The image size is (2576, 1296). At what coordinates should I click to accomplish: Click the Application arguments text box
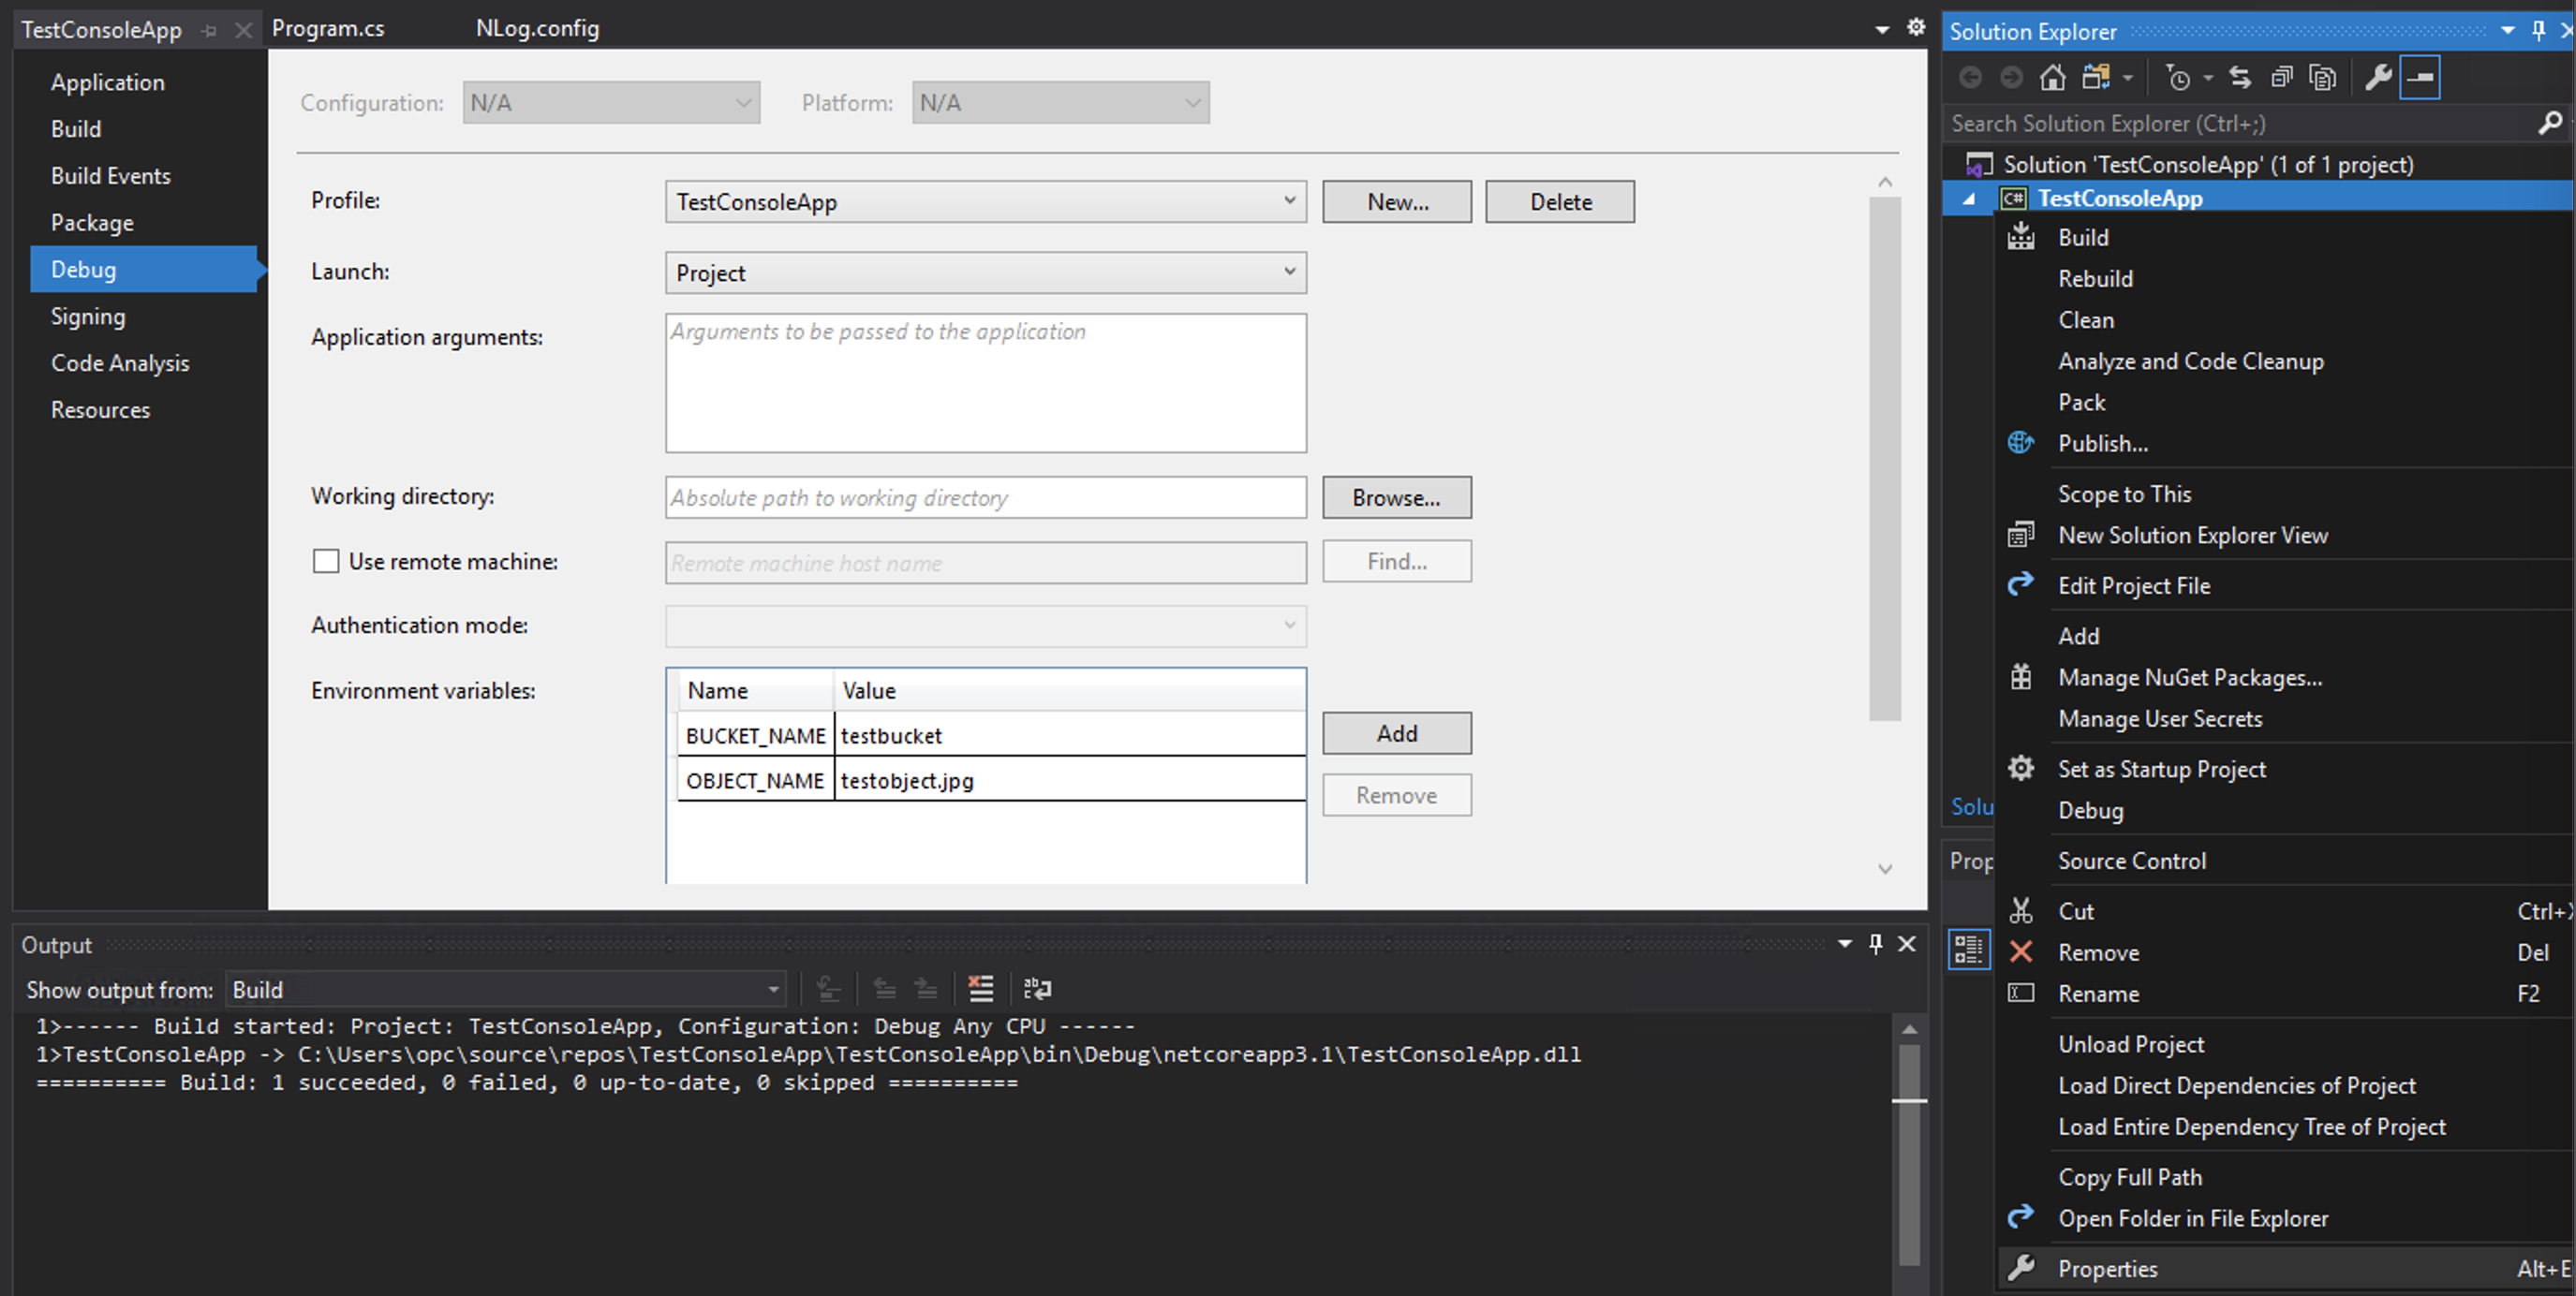point(985,383)
